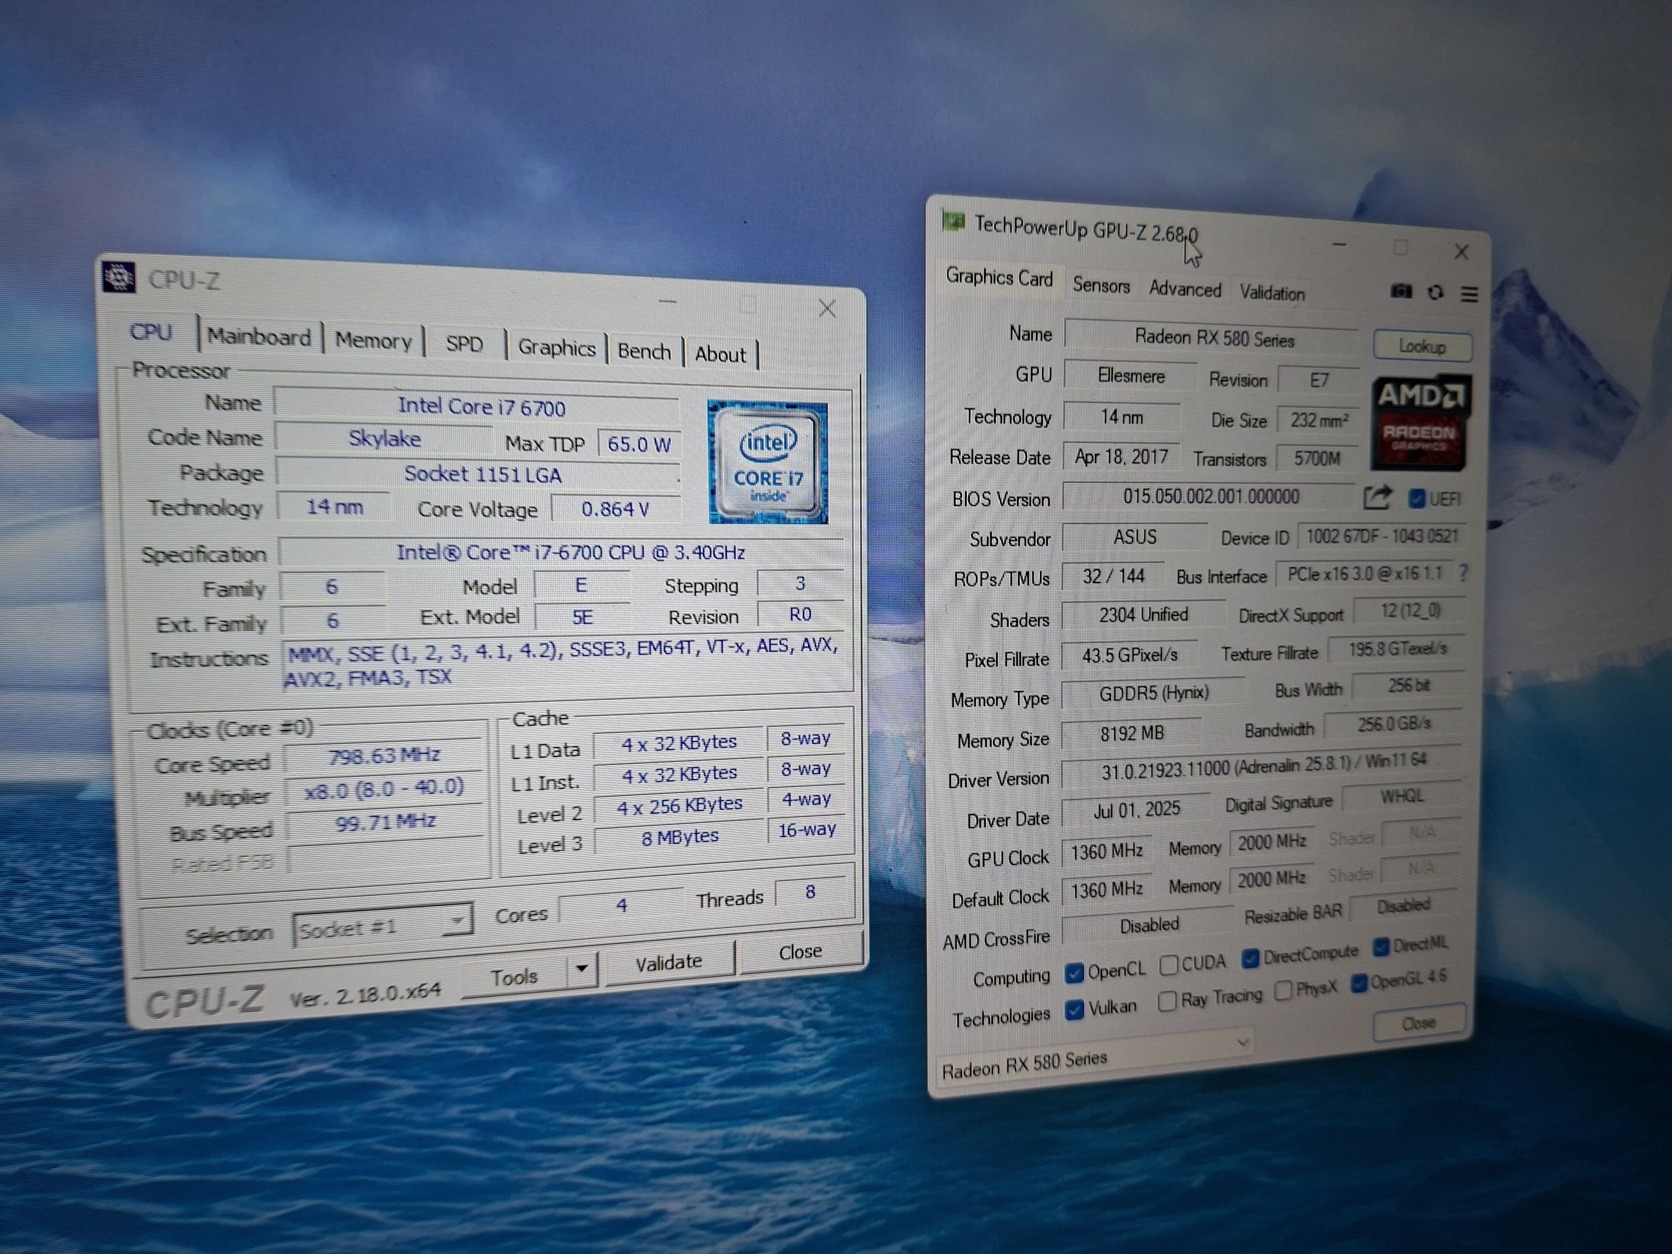Viewport: 1672px width, 1254px height.
Task: Click the Close button in GPU-Z
Action: click(x=1419, y=1023)
